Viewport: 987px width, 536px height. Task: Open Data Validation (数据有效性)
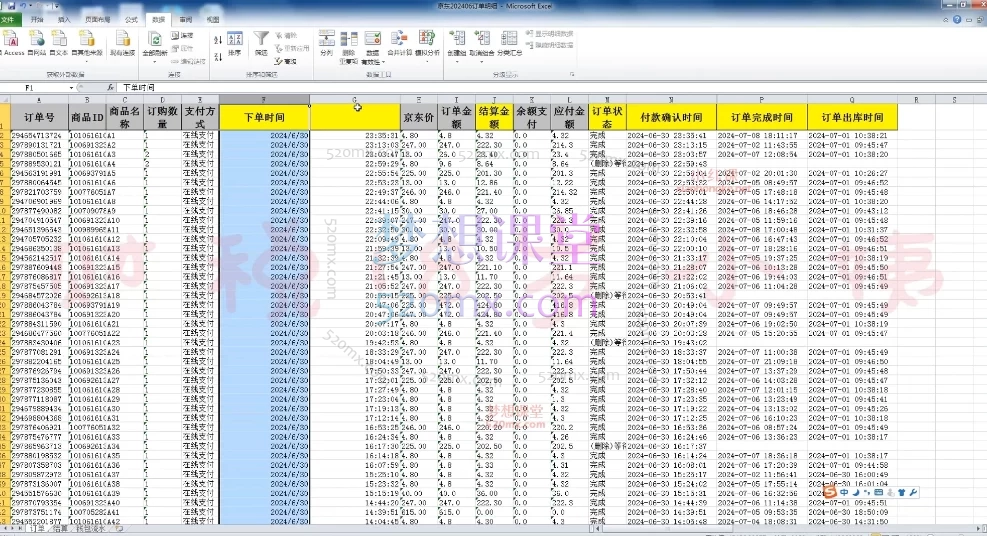tap(373, 47)
